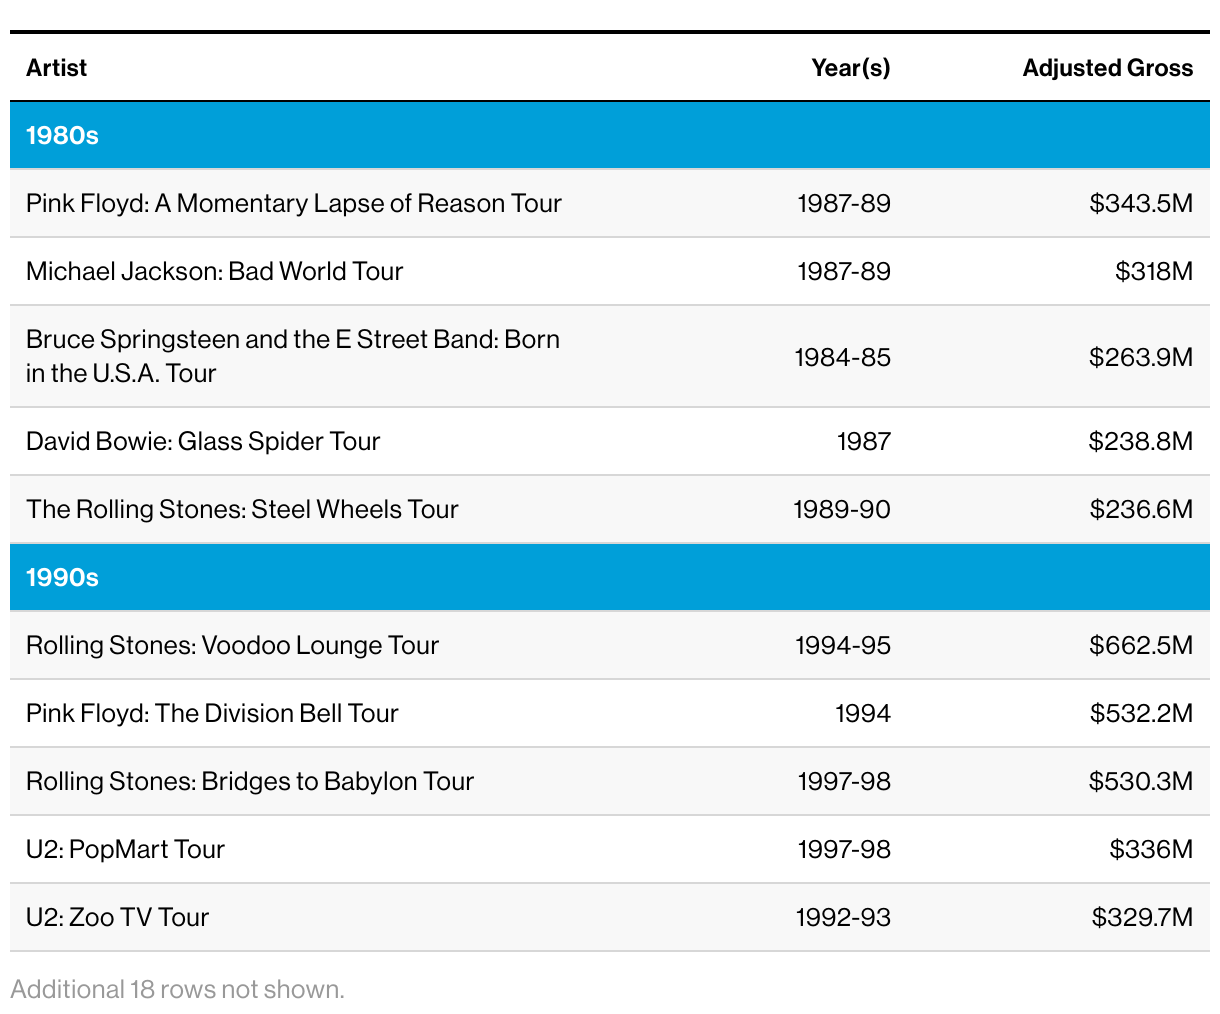Click Rolling Stones: Voodoo Lounge Tour
The height and width of the screenshot is (1014, 1220).
click(232, 646)
